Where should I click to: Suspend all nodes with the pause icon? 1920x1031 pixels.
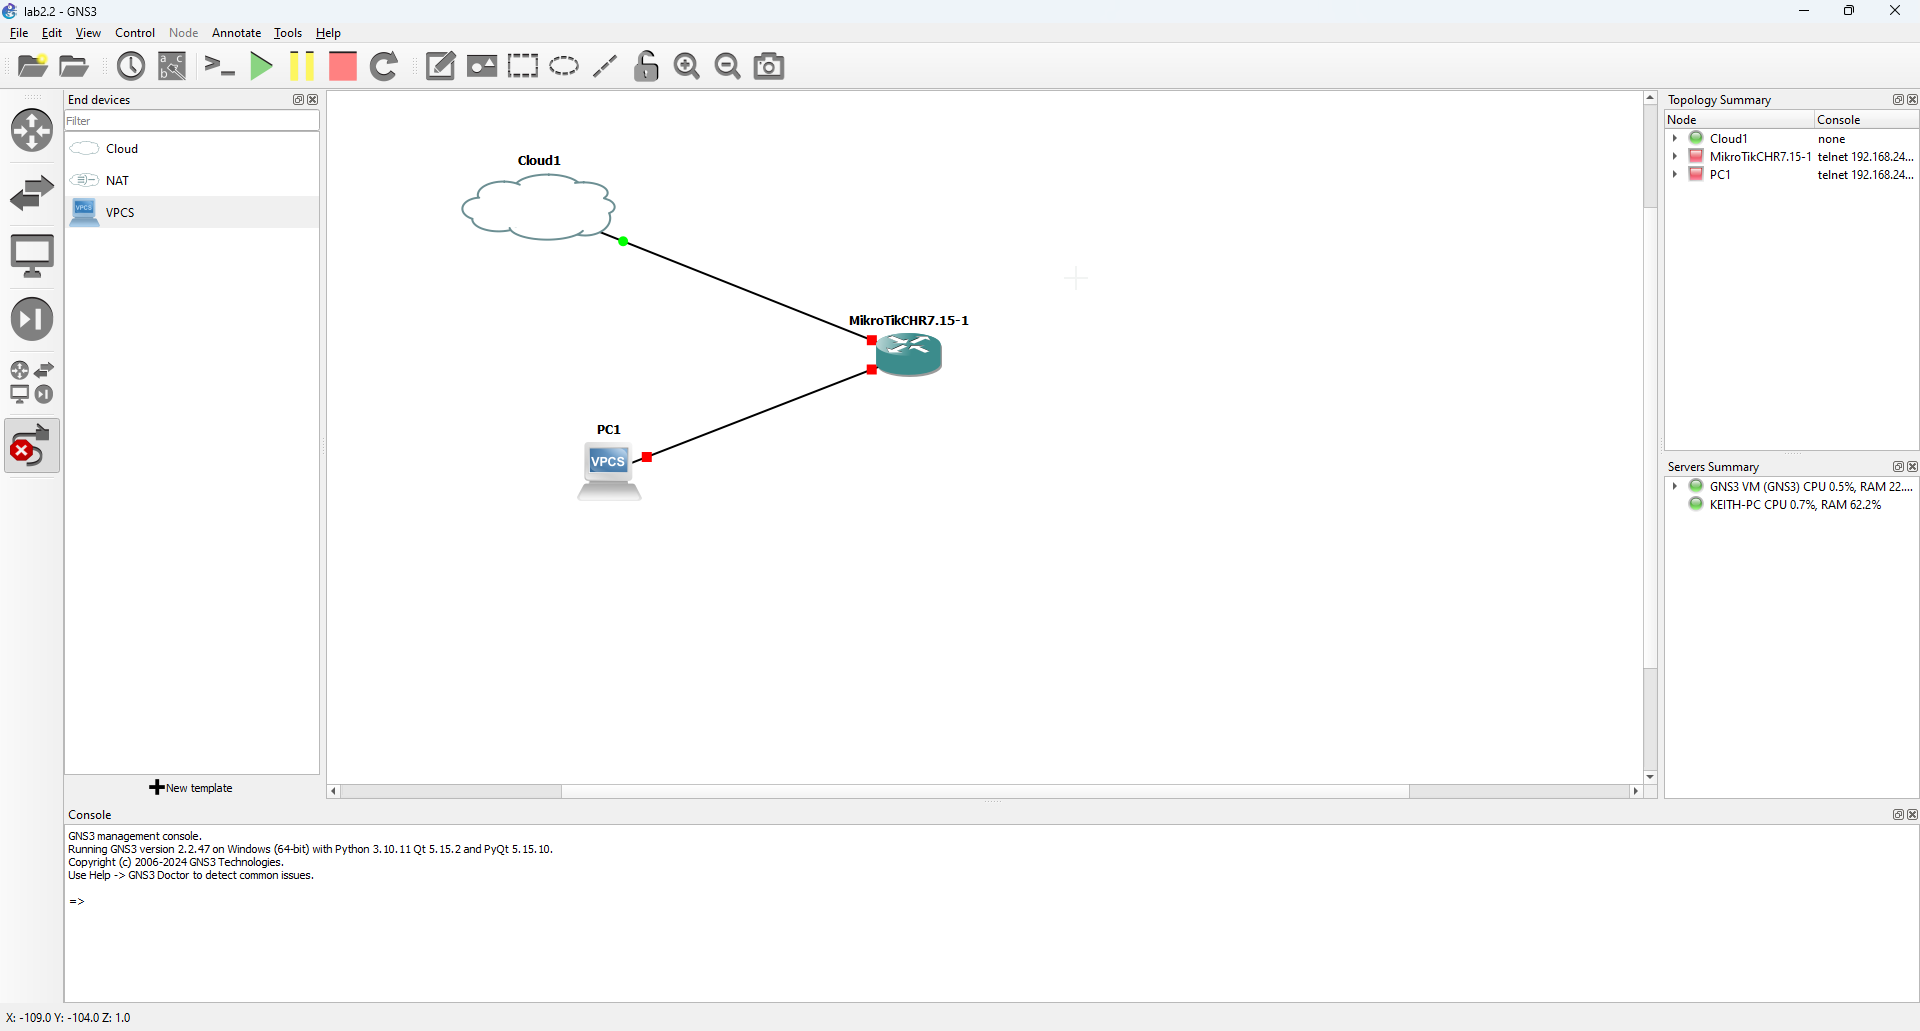302,66
